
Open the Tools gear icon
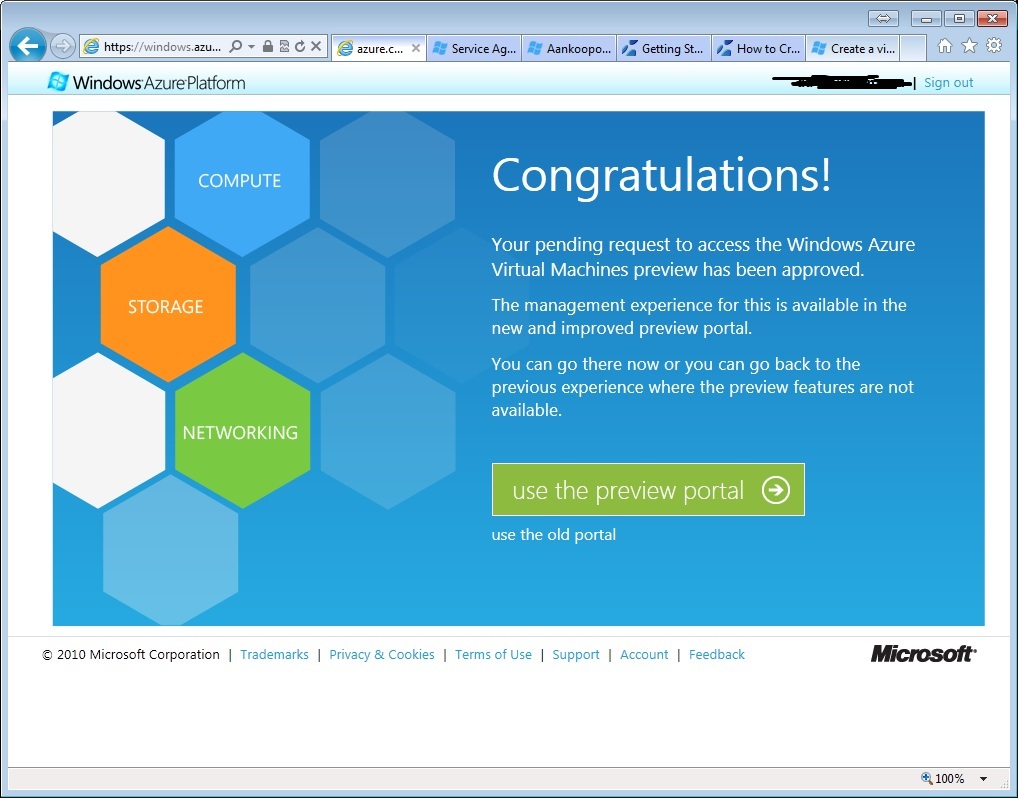pos(993,46)
